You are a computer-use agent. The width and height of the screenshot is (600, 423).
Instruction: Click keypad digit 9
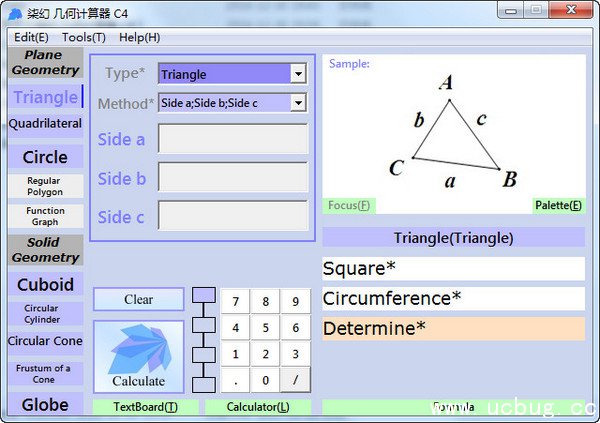point(295,302)
